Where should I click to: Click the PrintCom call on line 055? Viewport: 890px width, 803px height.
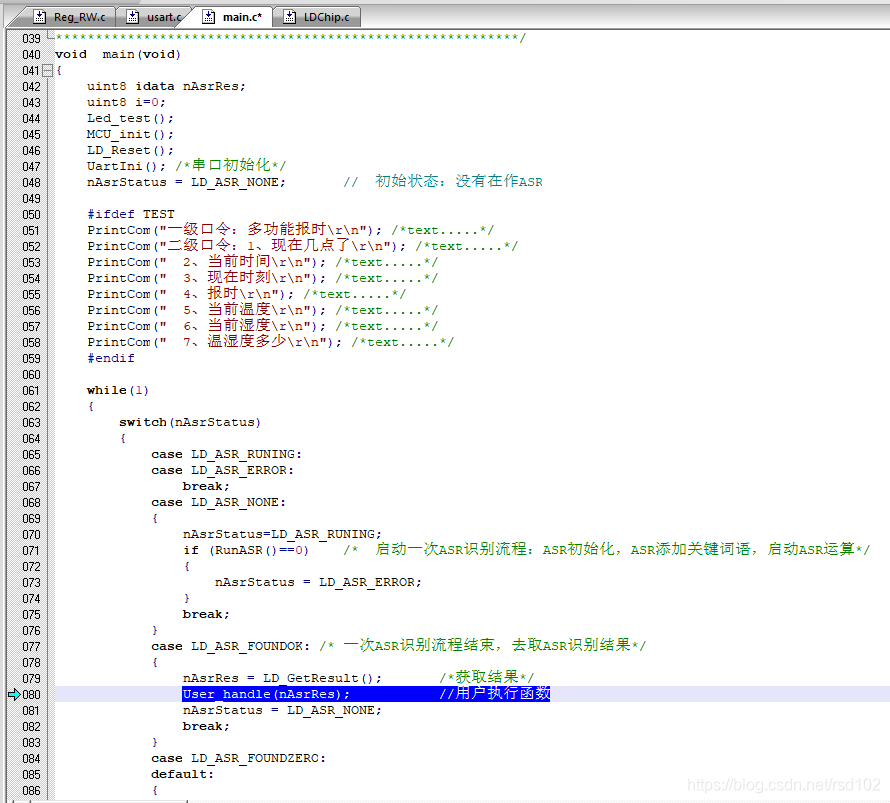190,294
